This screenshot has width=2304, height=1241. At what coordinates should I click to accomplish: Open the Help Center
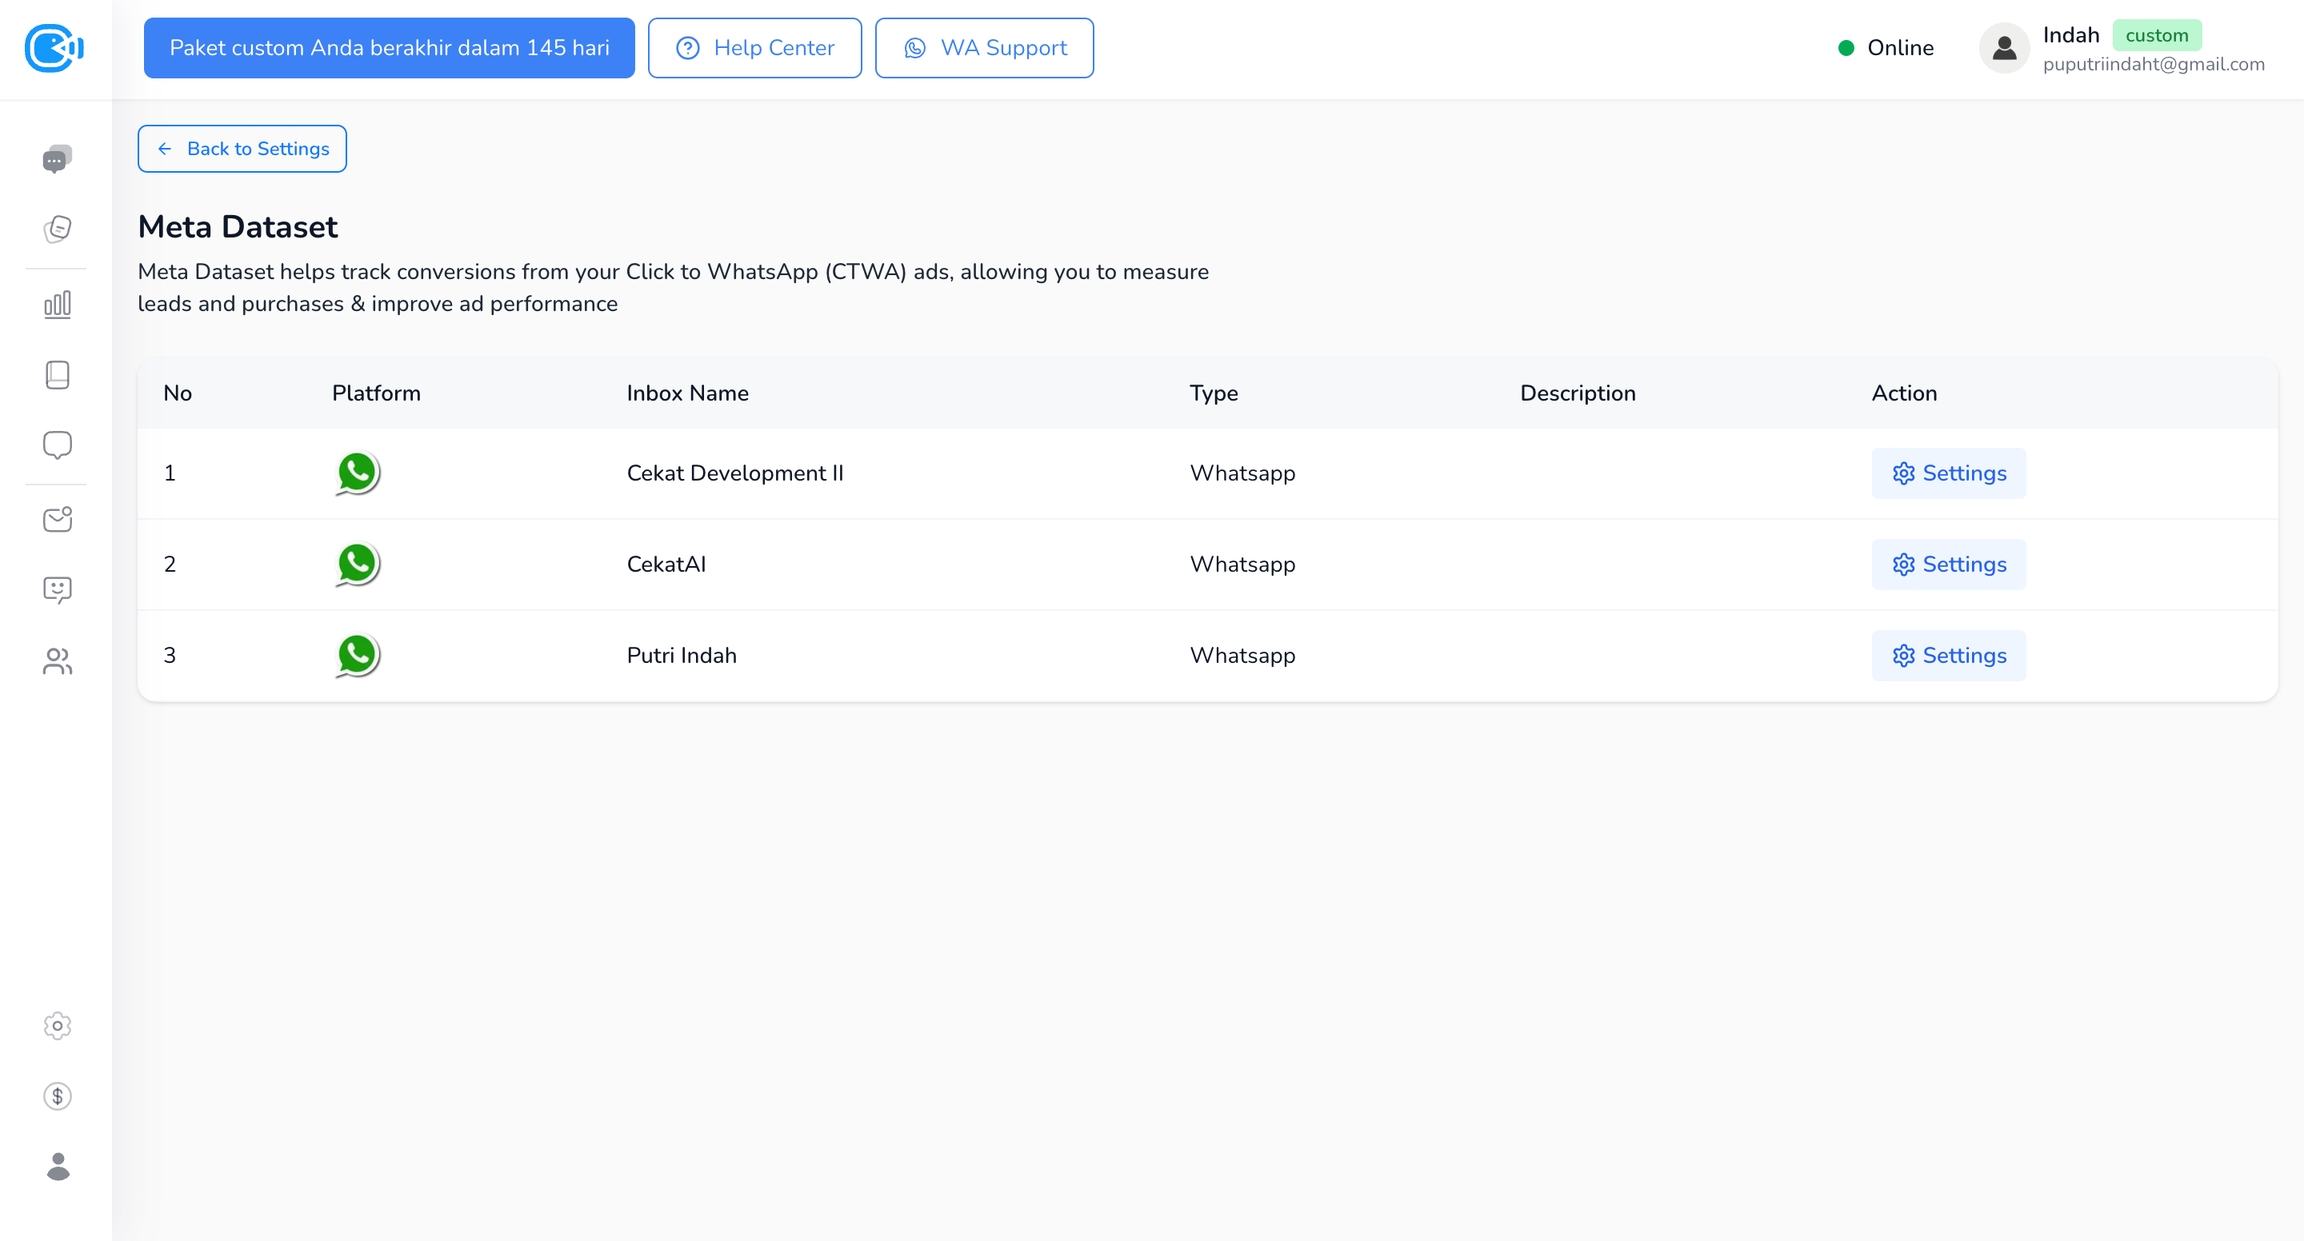[754, 48]
